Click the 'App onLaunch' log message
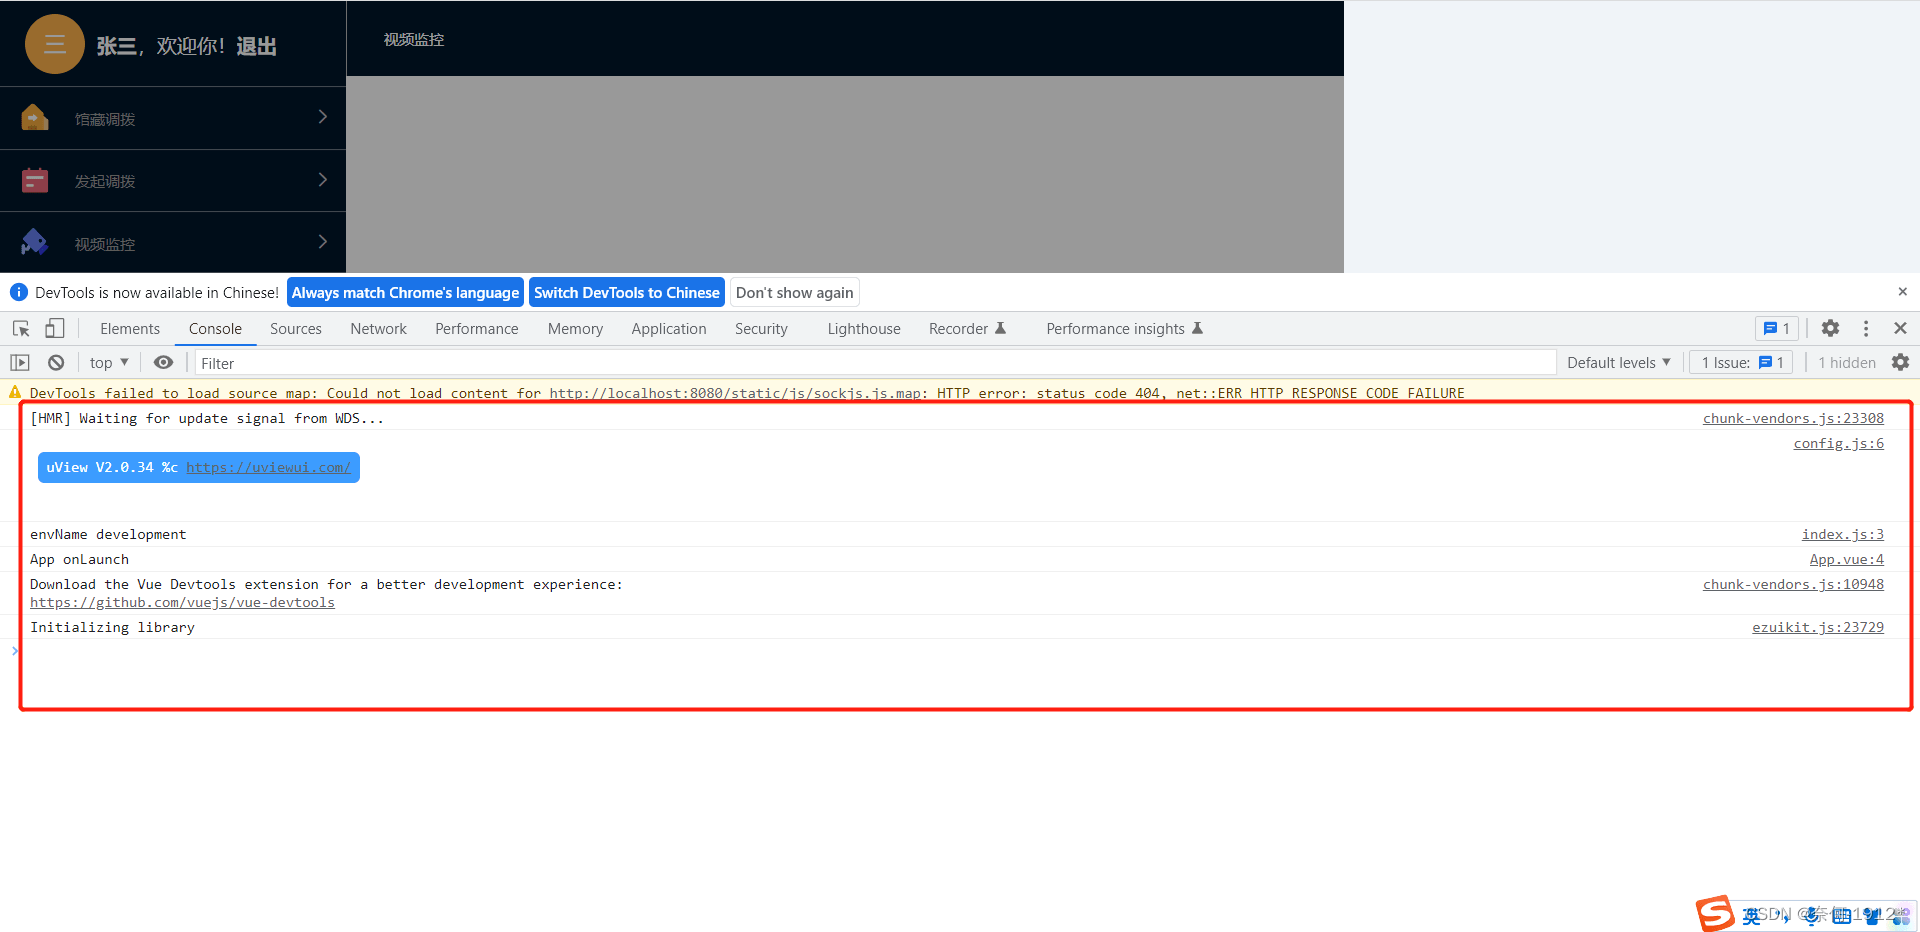The image size is (1920, 932). (79, 559)
